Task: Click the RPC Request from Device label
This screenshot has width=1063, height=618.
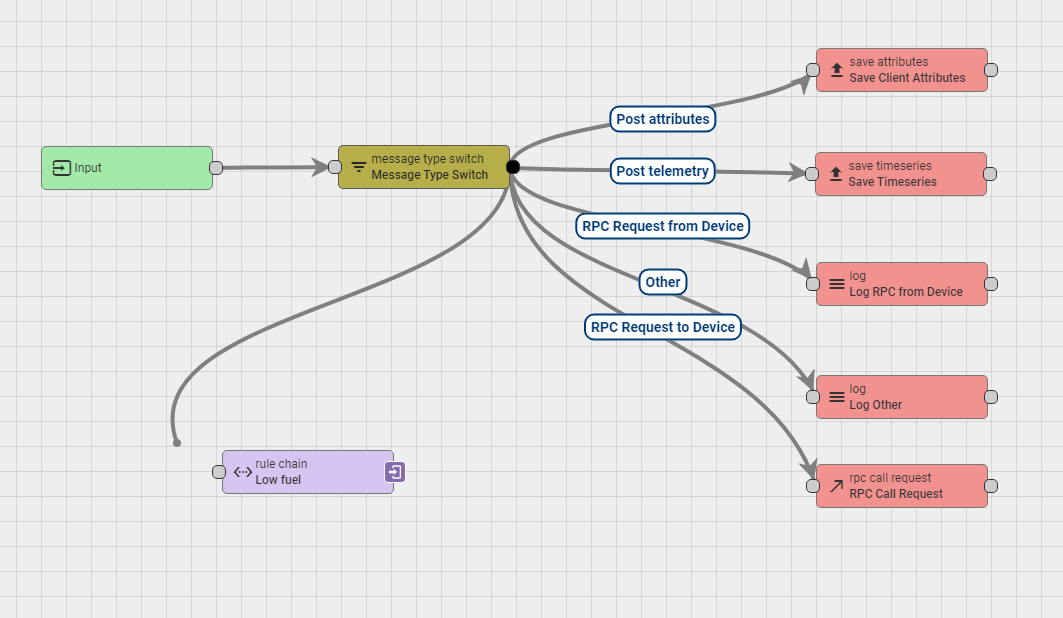Action: pyautogui.click(x=662, y=226)
